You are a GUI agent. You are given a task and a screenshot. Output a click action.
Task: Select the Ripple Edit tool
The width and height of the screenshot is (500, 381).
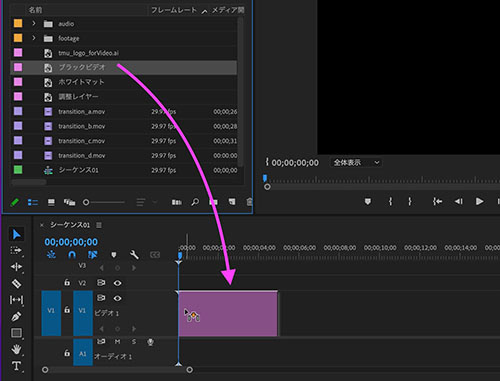[16, 266]
